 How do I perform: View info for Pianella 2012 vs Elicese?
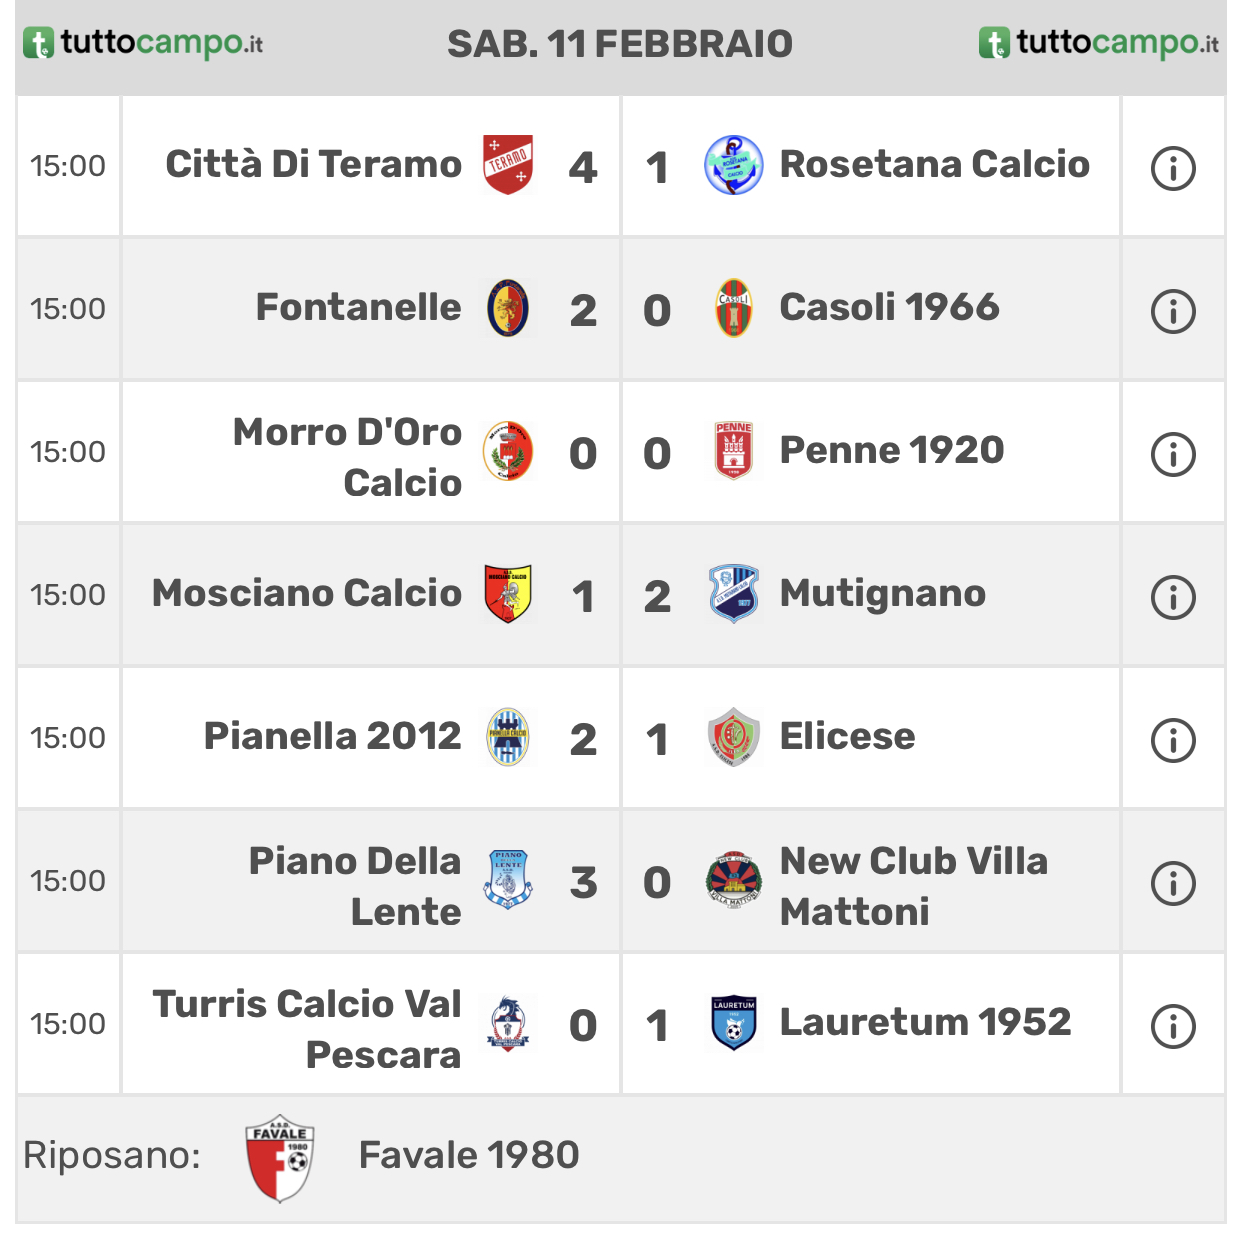[1173, 740]
